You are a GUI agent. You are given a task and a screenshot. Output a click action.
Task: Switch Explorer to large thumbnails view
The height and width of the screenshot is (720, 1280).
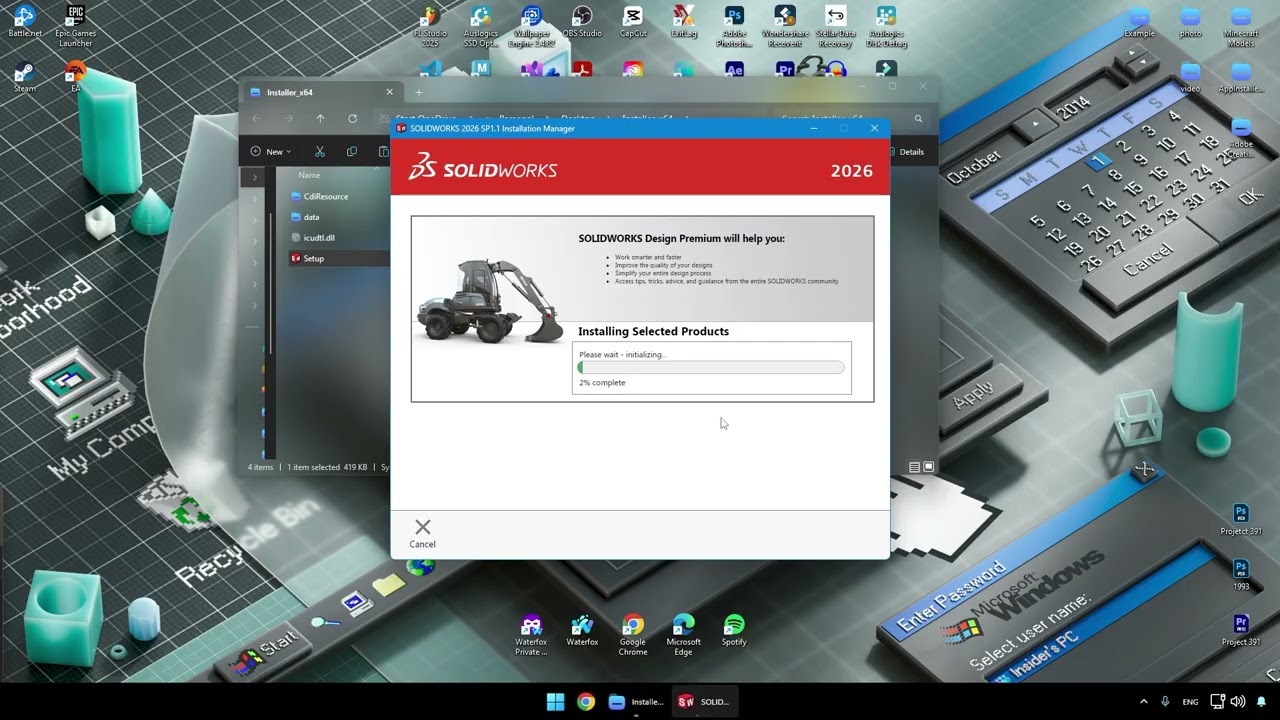click(x=928, y=467)
